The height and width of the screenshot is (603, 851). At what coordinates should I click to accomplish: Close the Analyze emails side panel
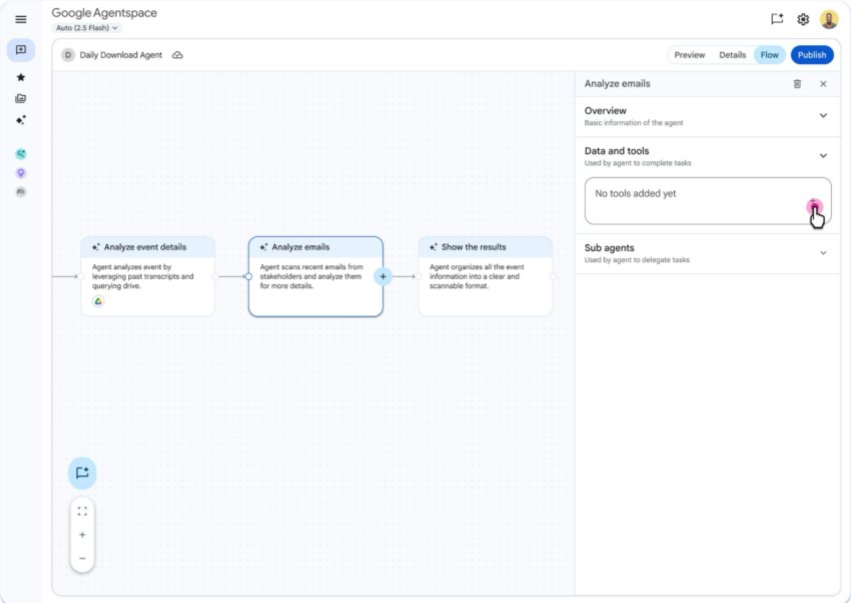823,84
